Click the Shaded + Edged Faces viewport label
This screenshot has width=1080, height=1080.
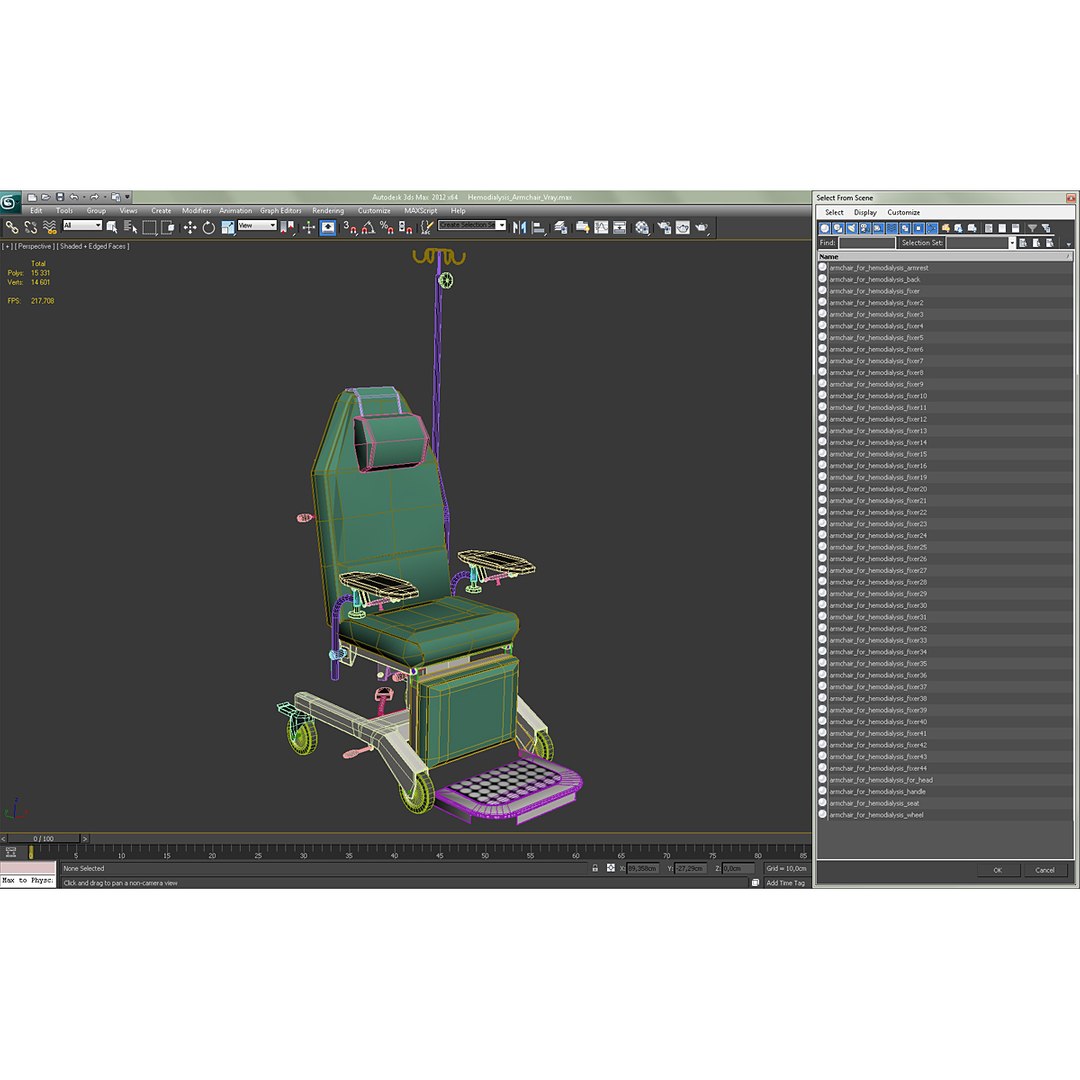94,246
